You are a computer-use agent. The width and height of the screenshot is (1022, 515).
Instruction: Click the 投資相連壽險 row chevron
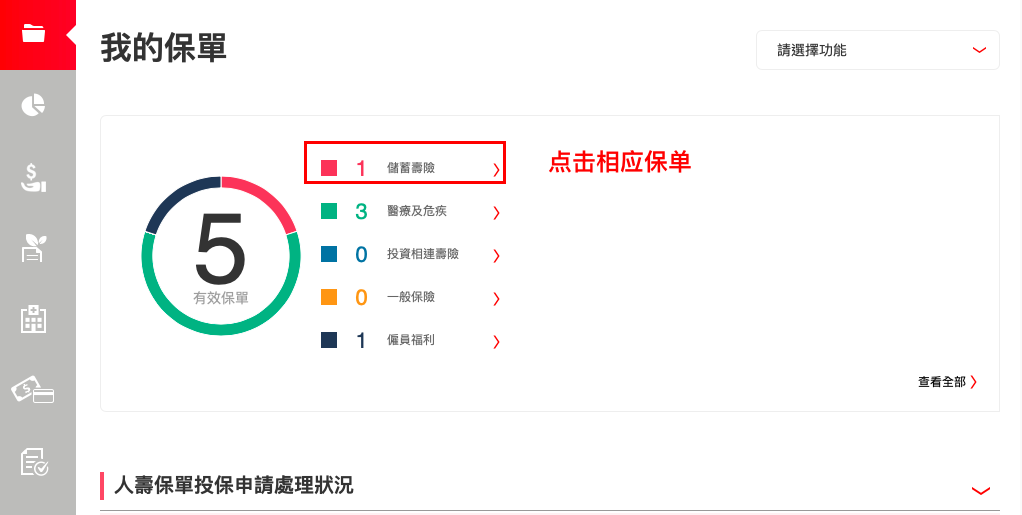(496, 256)
